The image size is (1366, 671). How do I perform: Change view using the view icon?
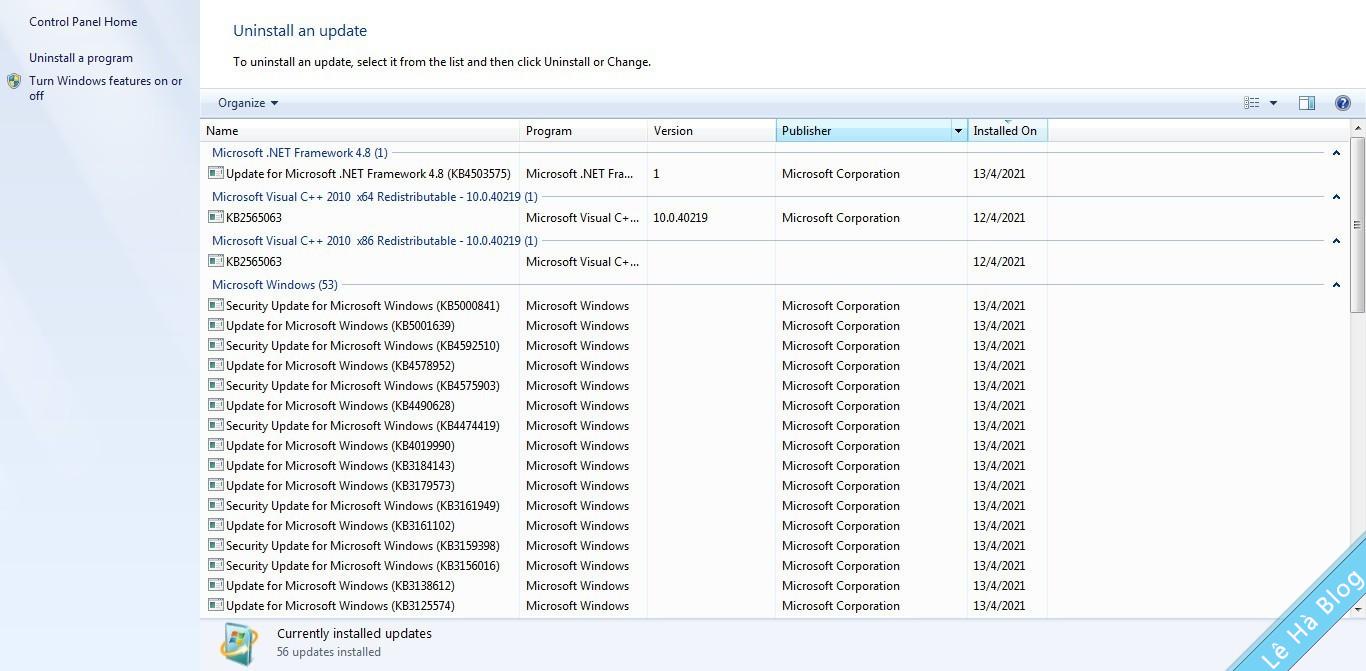click(1252, 103)
